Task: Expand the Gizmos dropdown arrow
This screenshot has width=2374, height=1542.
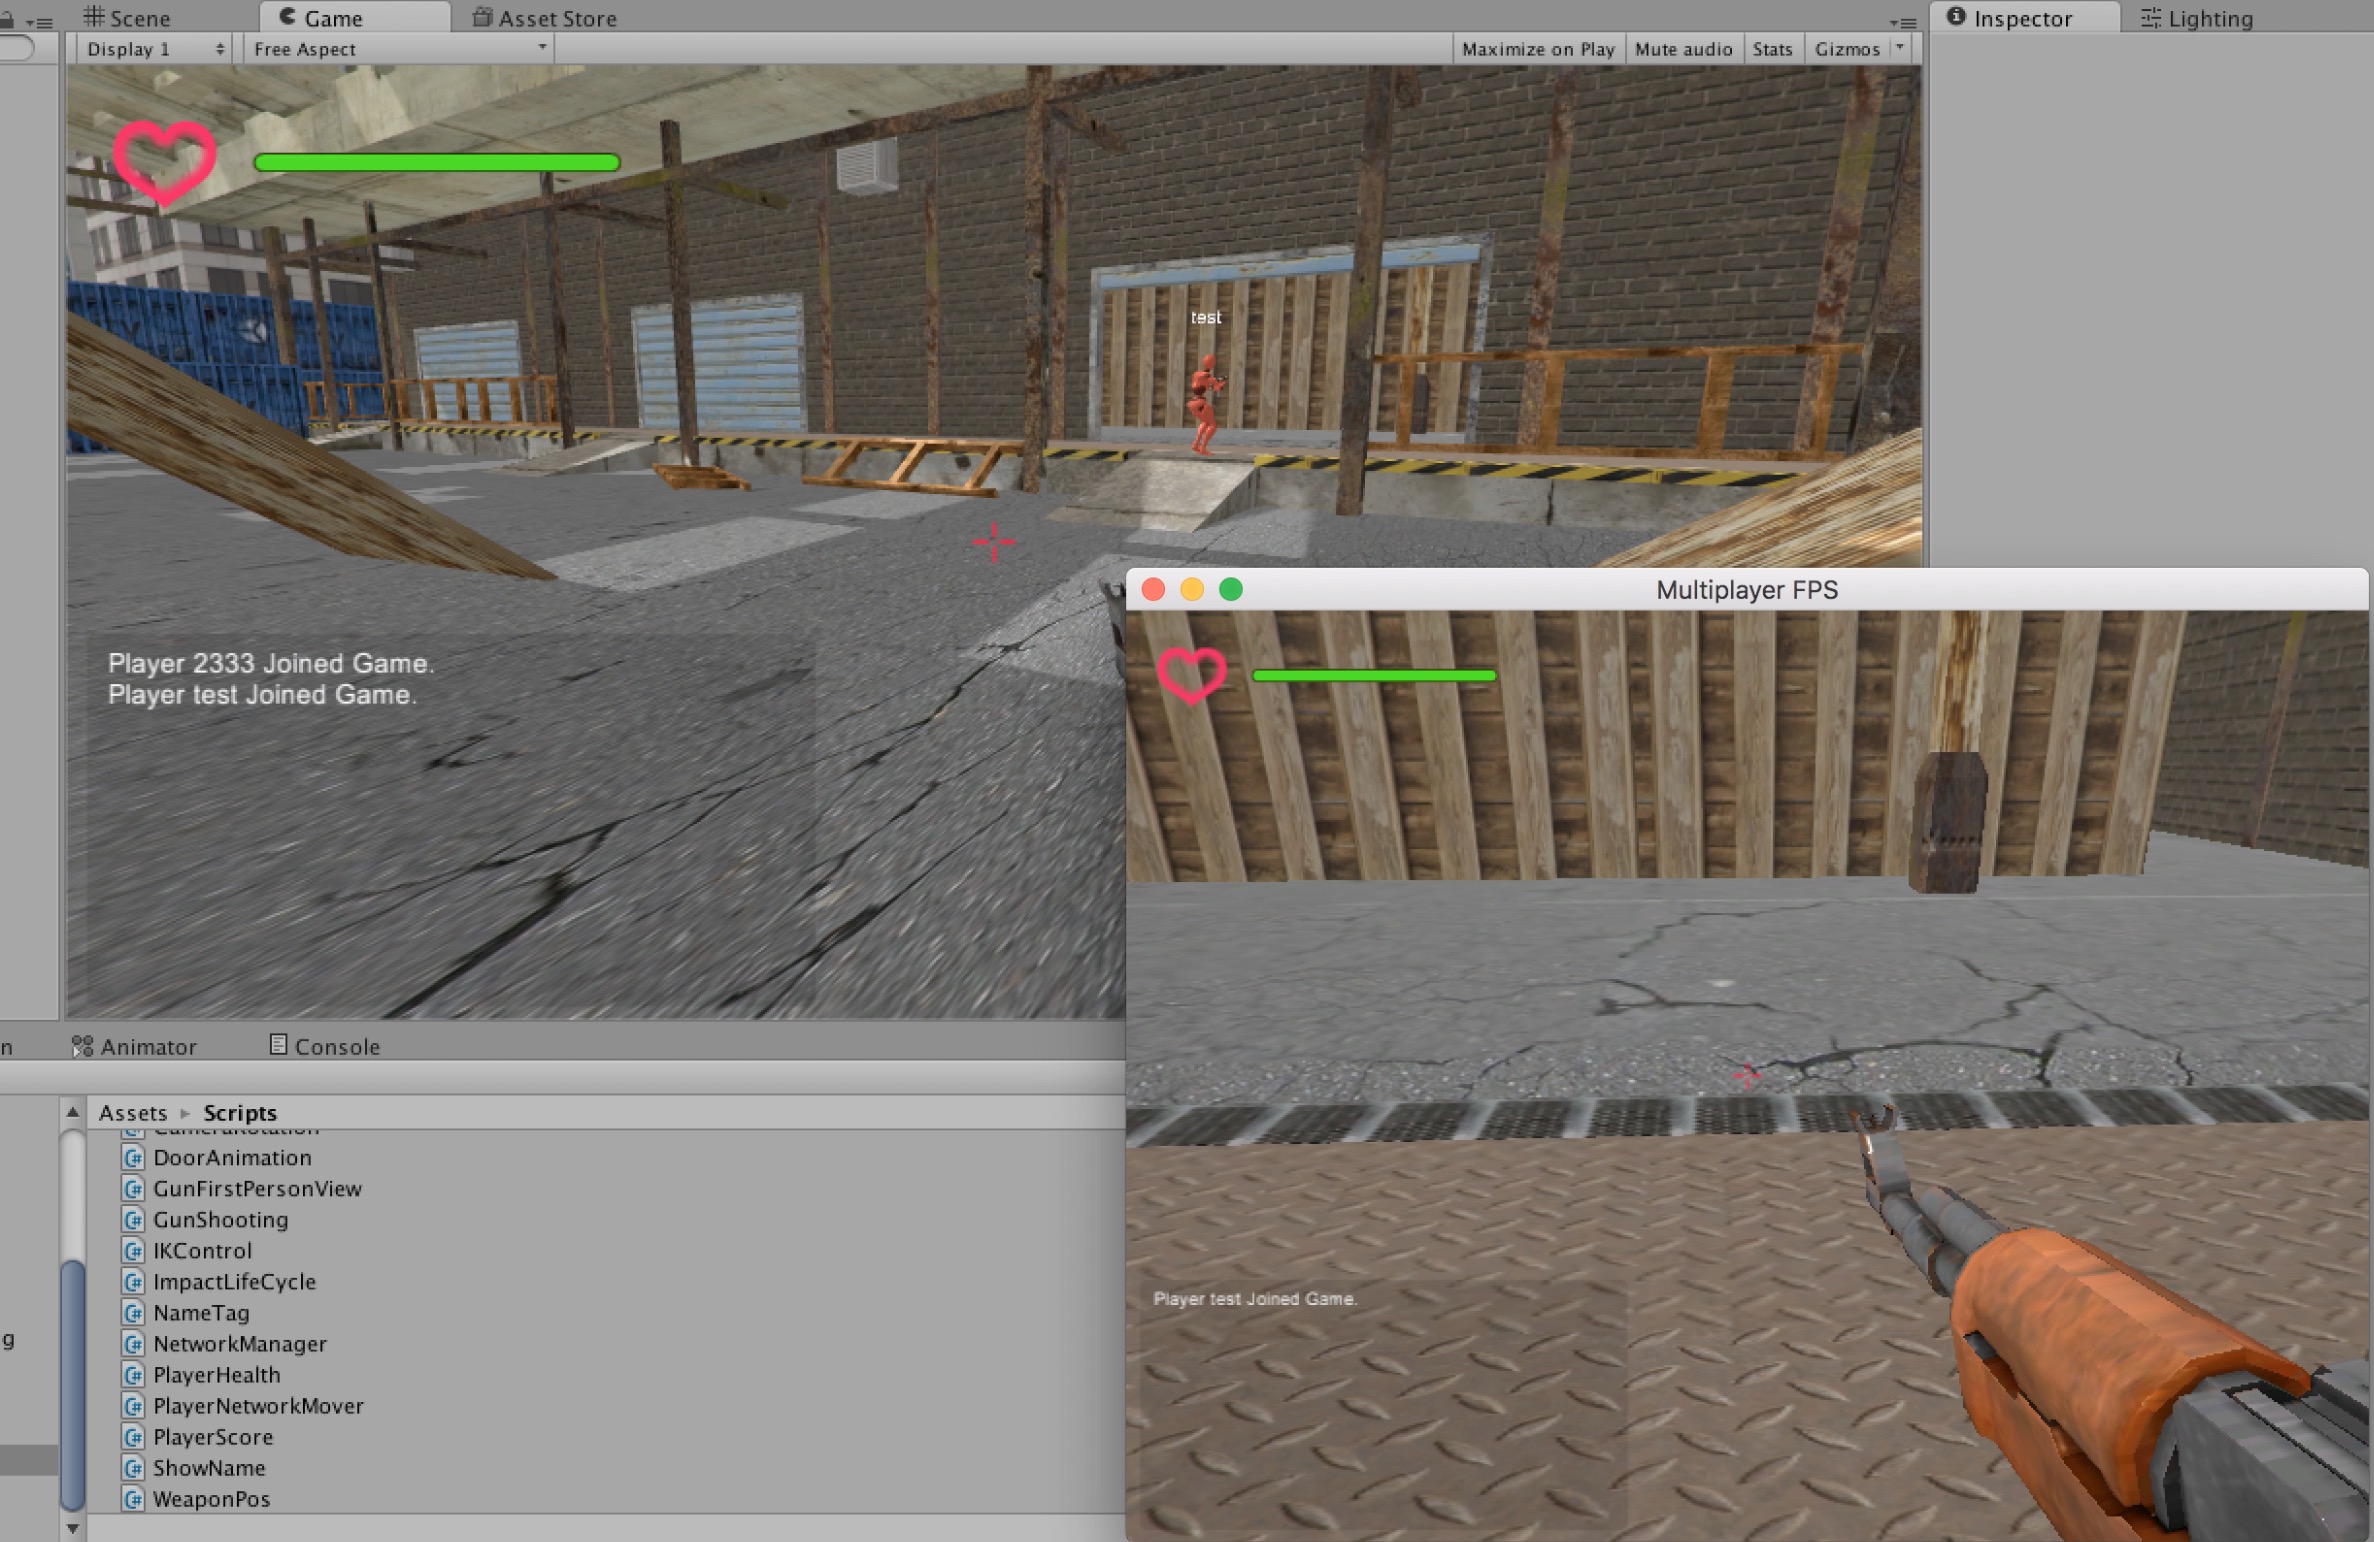Action: click(x=1900, y=48)
